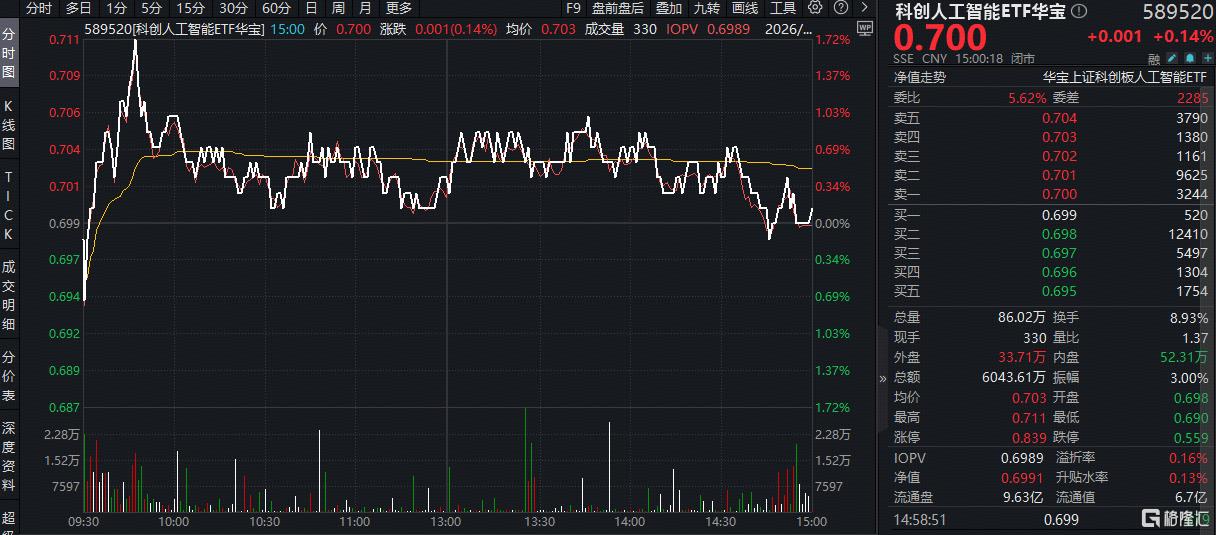Click 换手 value 8.93%

pyautogui.click(x=1189, y=317)
